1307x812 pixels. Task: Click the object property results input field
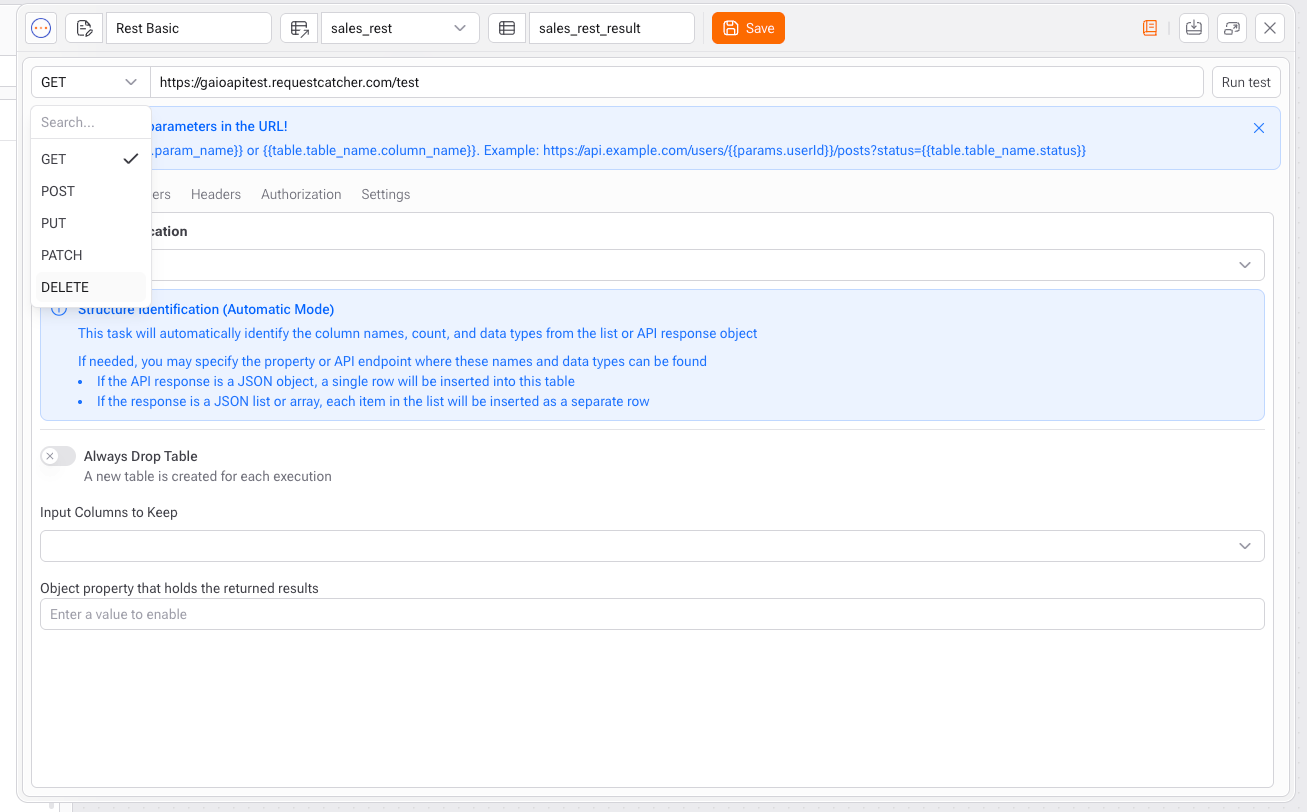coord(652,614)
